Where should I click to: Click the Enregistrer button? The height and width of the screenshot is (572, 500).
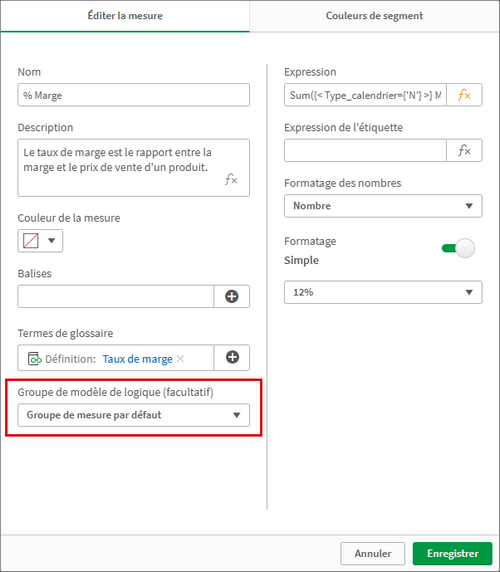coord(452,553)
